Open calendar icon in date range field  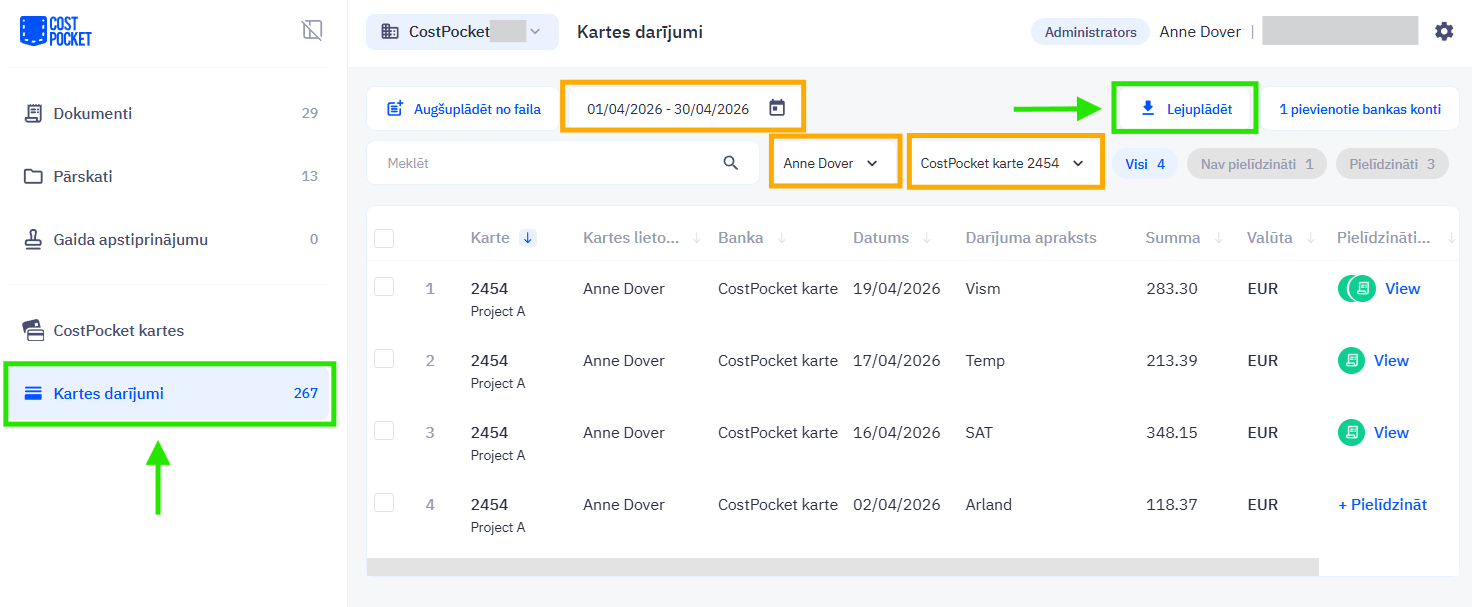777,108
